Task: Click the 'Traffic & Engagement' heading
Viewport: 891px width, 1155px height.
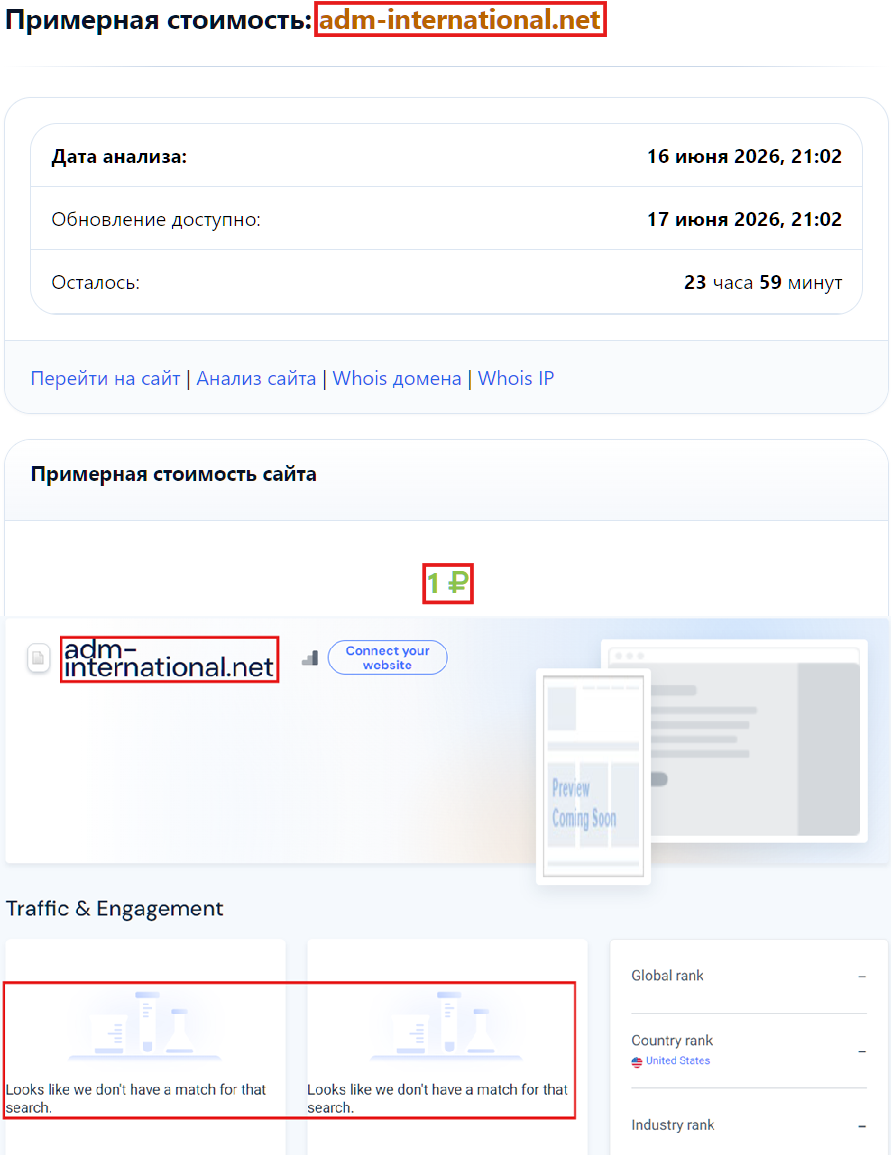Action: click(x=114, y=908)
